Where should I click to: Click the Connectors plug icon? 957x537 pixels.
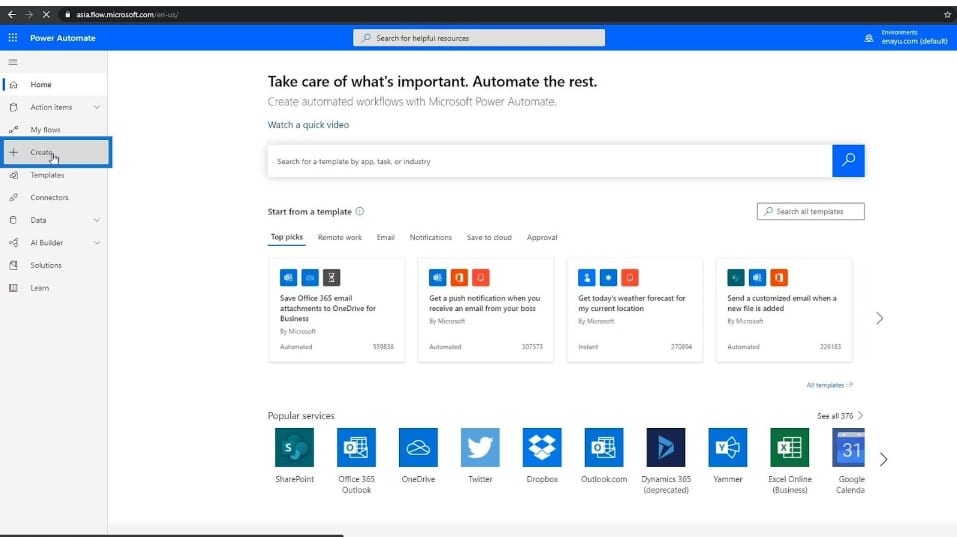[x=13, y=198]
